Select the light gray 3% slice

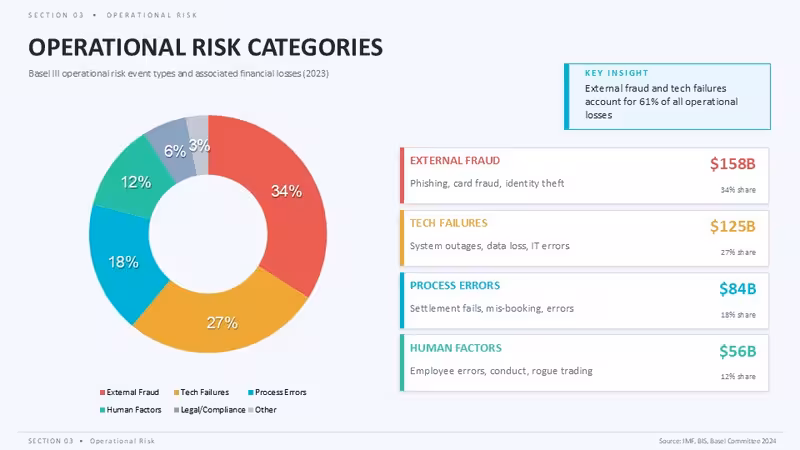[x=199, y=145]
